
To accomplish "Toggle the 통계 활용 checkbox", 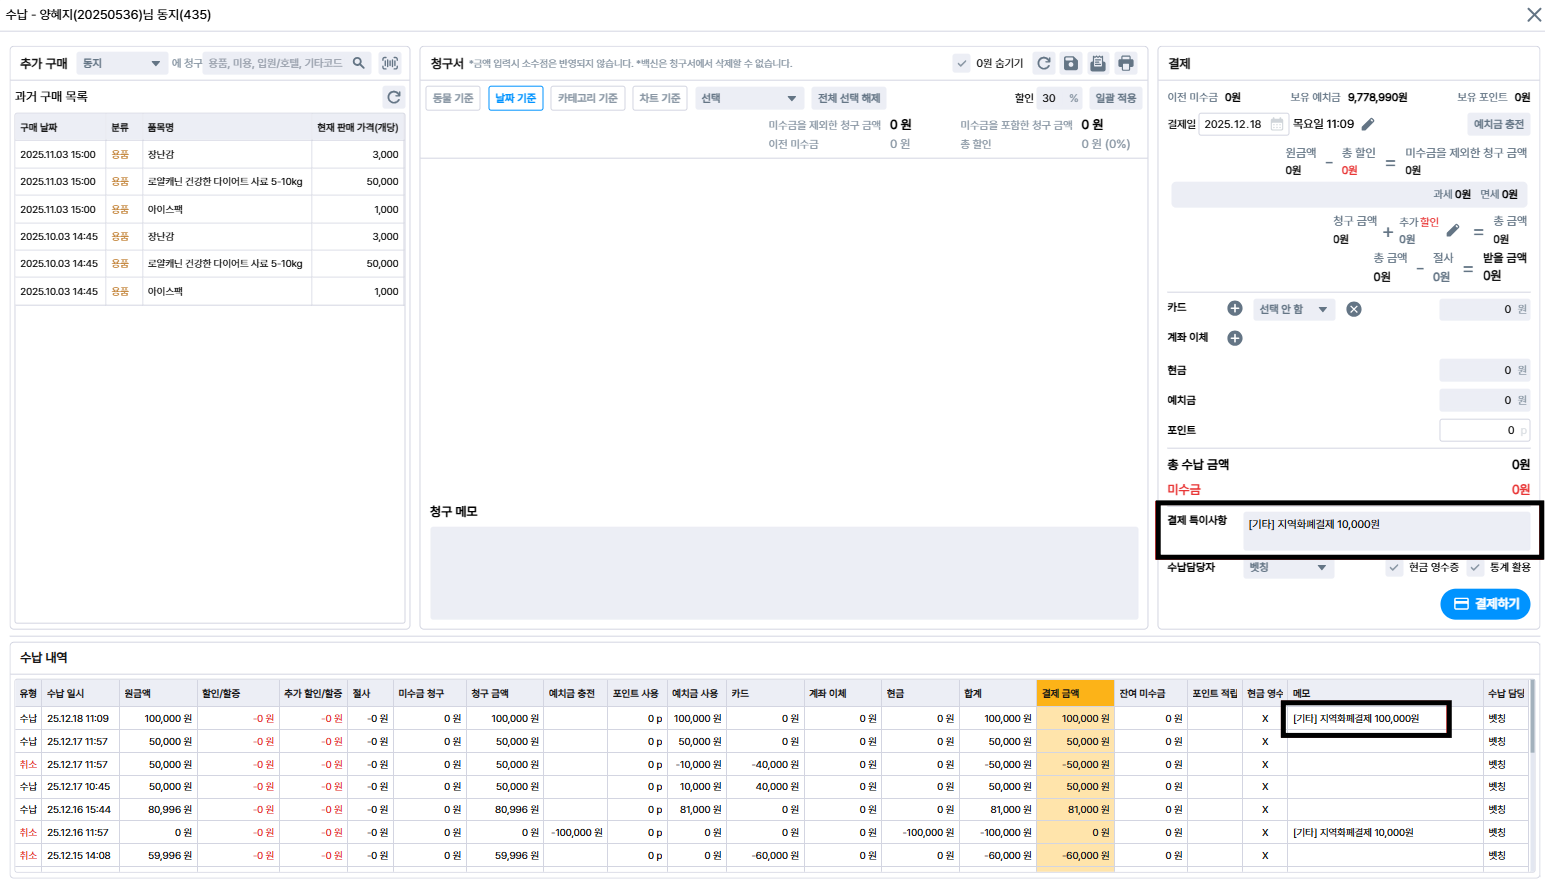I will [x=1475, y=567].
